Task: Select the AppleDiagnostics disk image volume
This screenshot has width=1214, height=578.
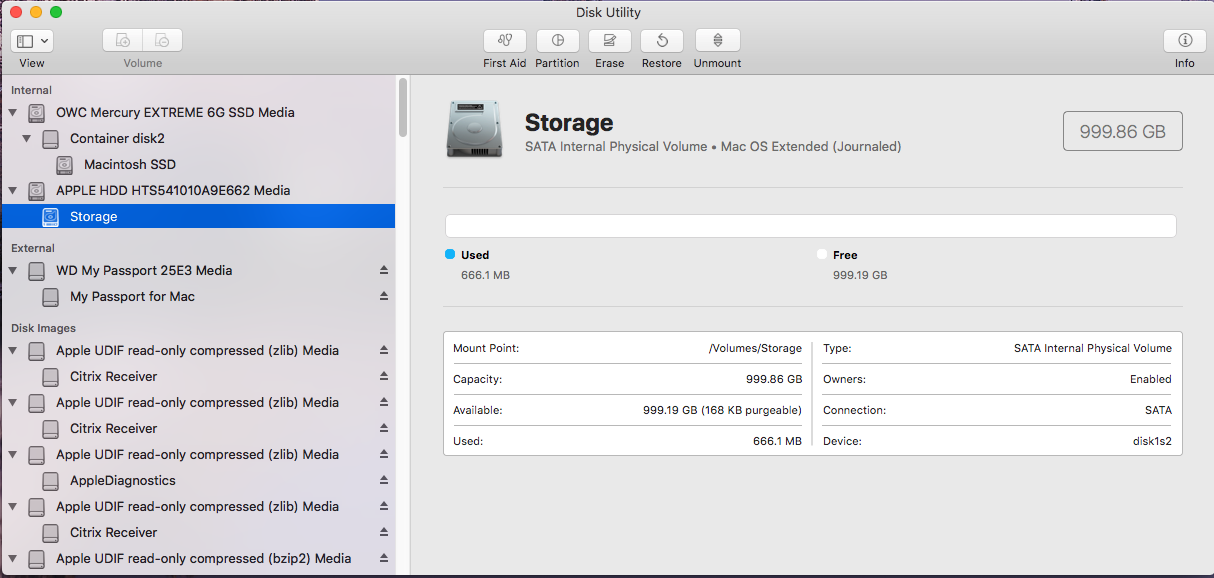Action: coord(123,481)
